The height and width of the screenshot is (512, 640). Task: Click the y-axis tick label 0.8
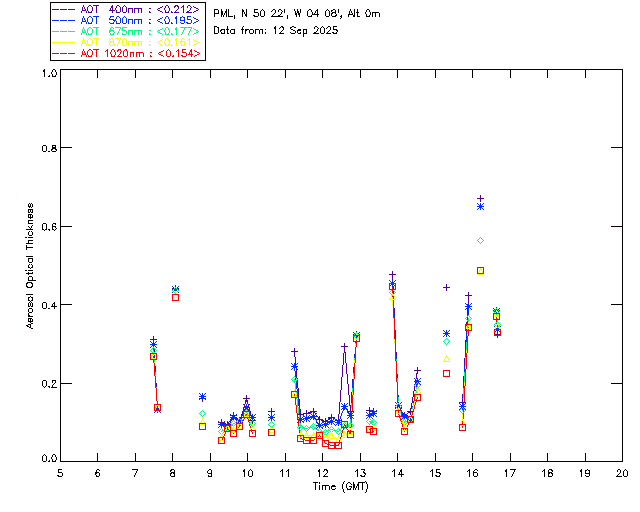tap(49, 148)
